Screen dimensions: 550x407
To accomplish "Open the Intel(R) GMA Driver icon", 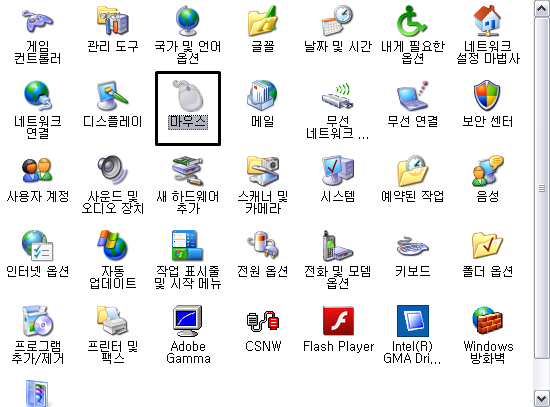I will (x=412, y=321).
